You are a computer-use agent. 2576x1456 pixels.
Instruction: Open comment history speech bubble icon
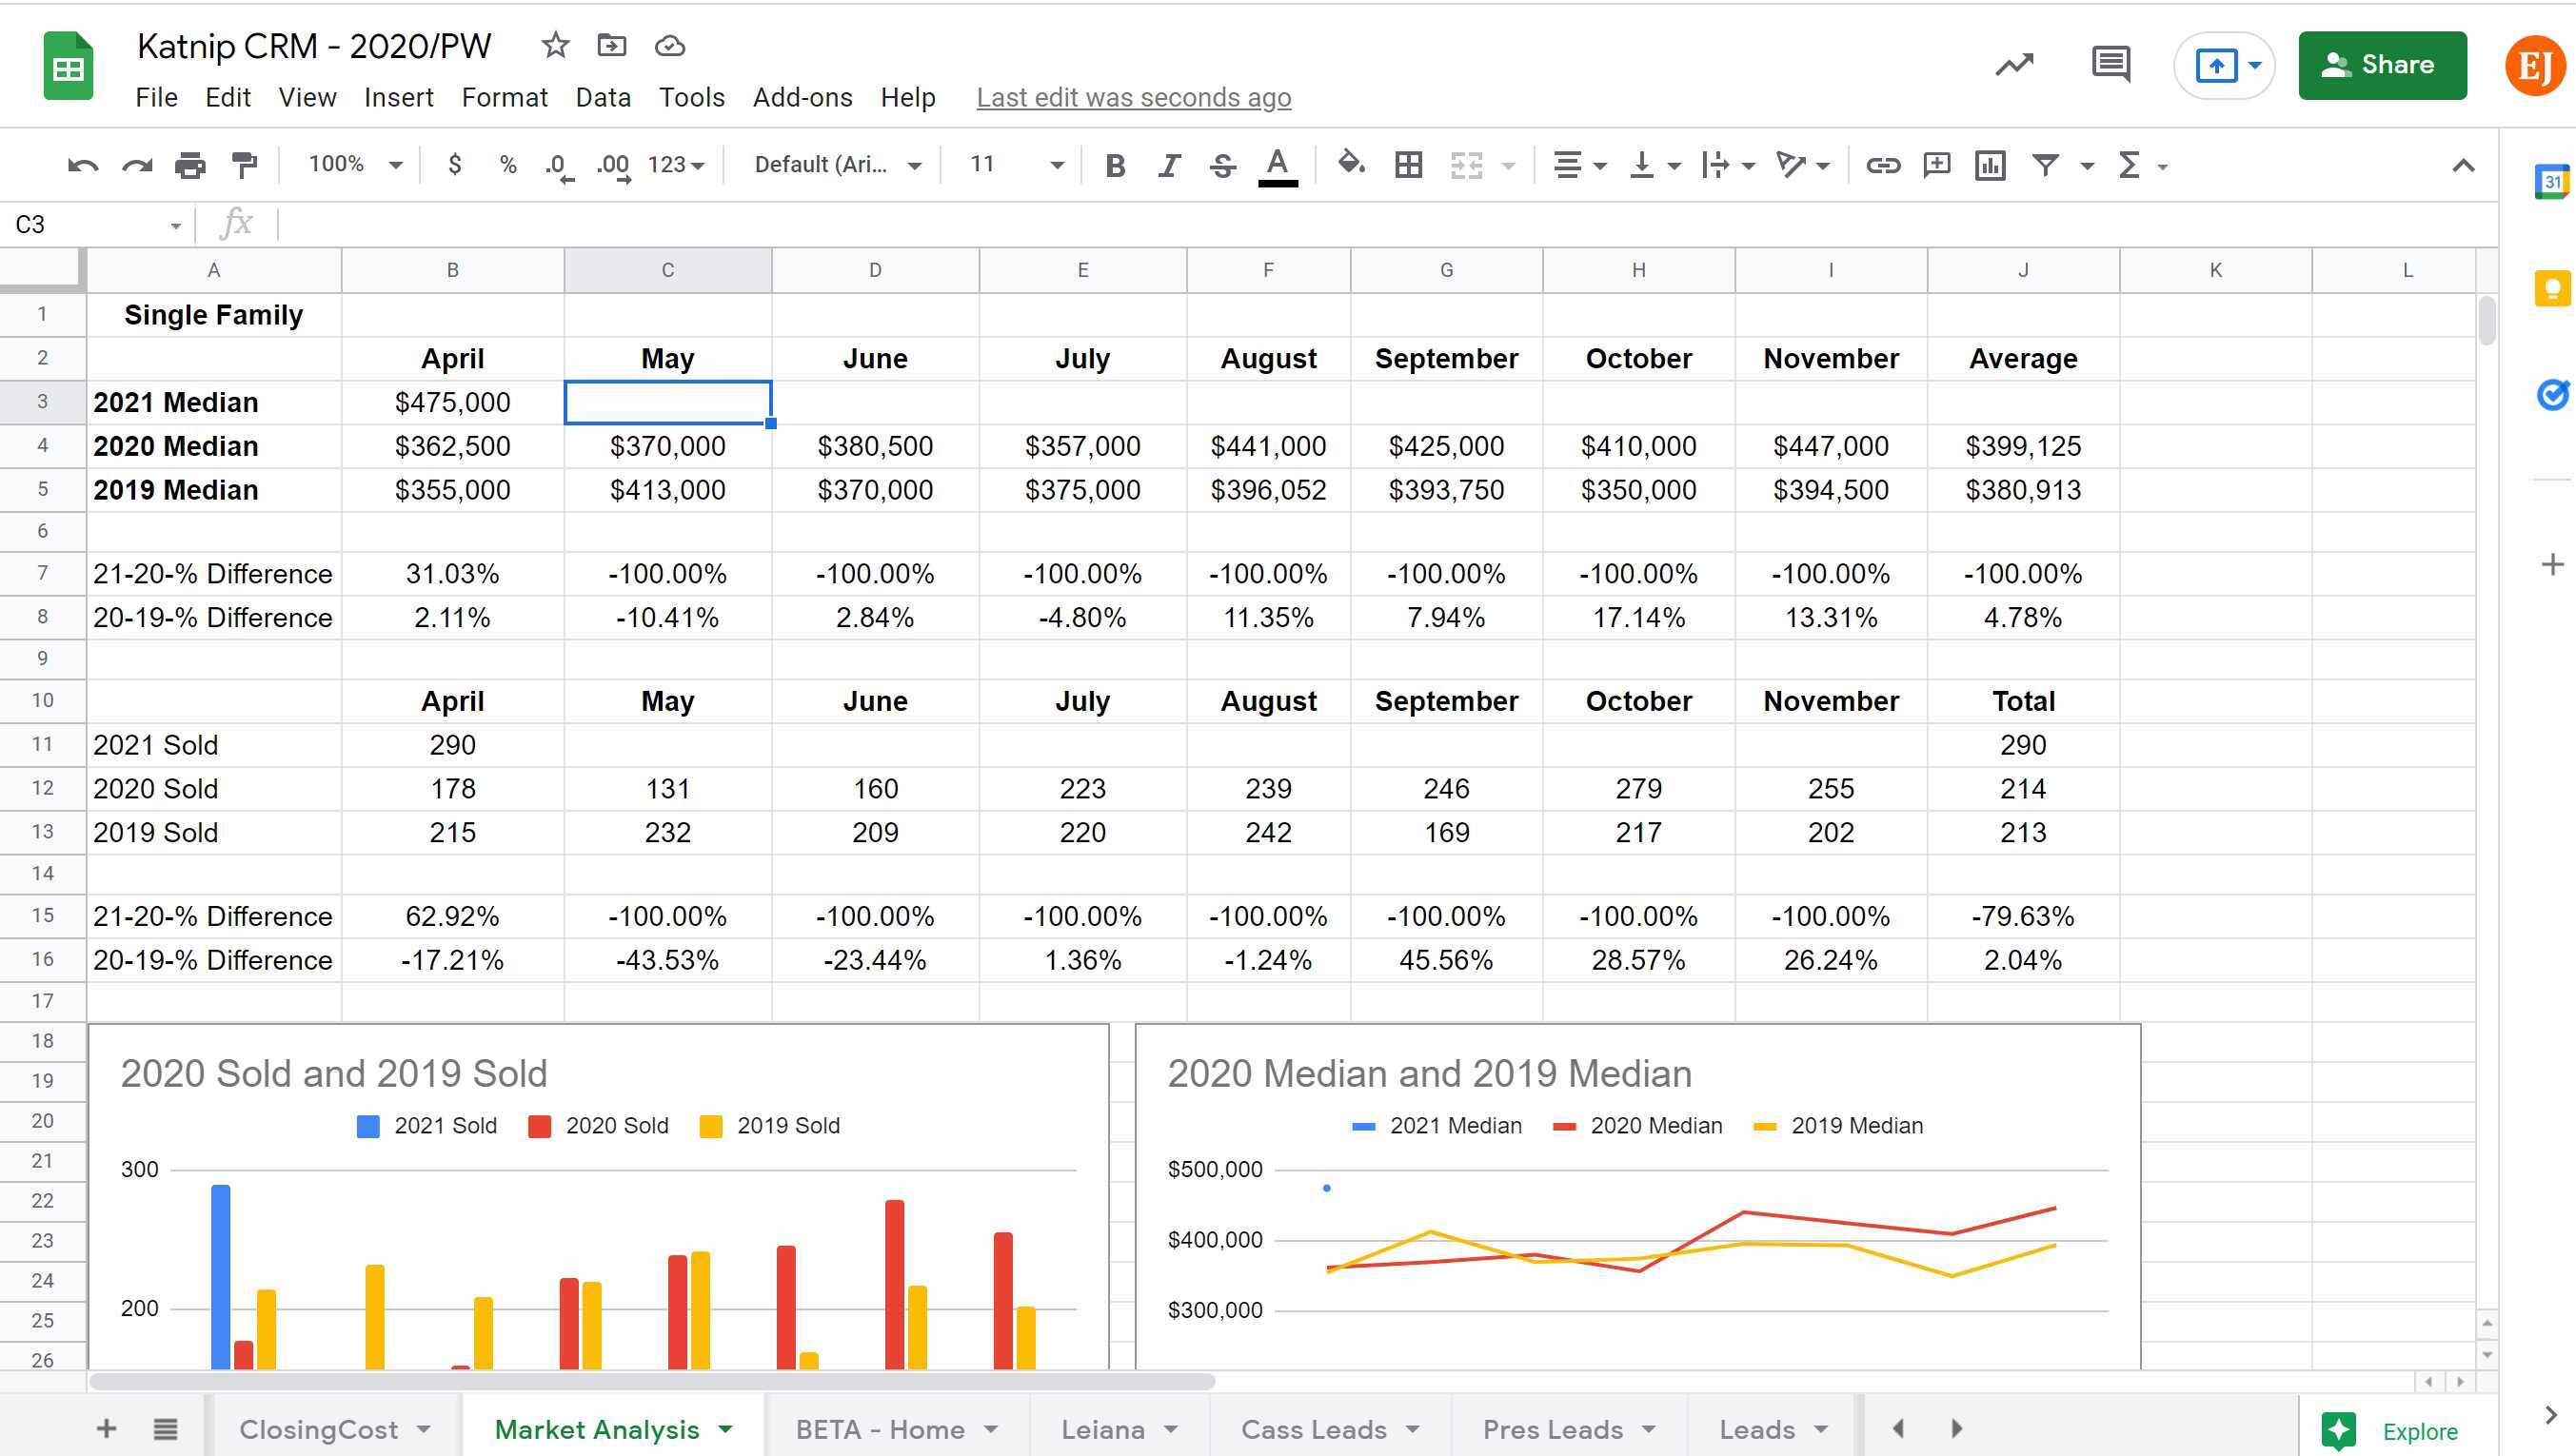2110,65
